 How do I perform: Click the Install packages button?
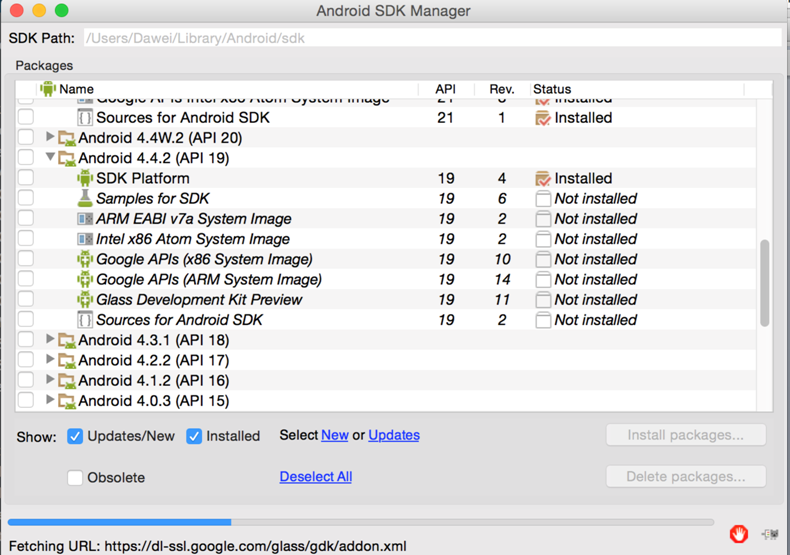[x=686, y=435]
